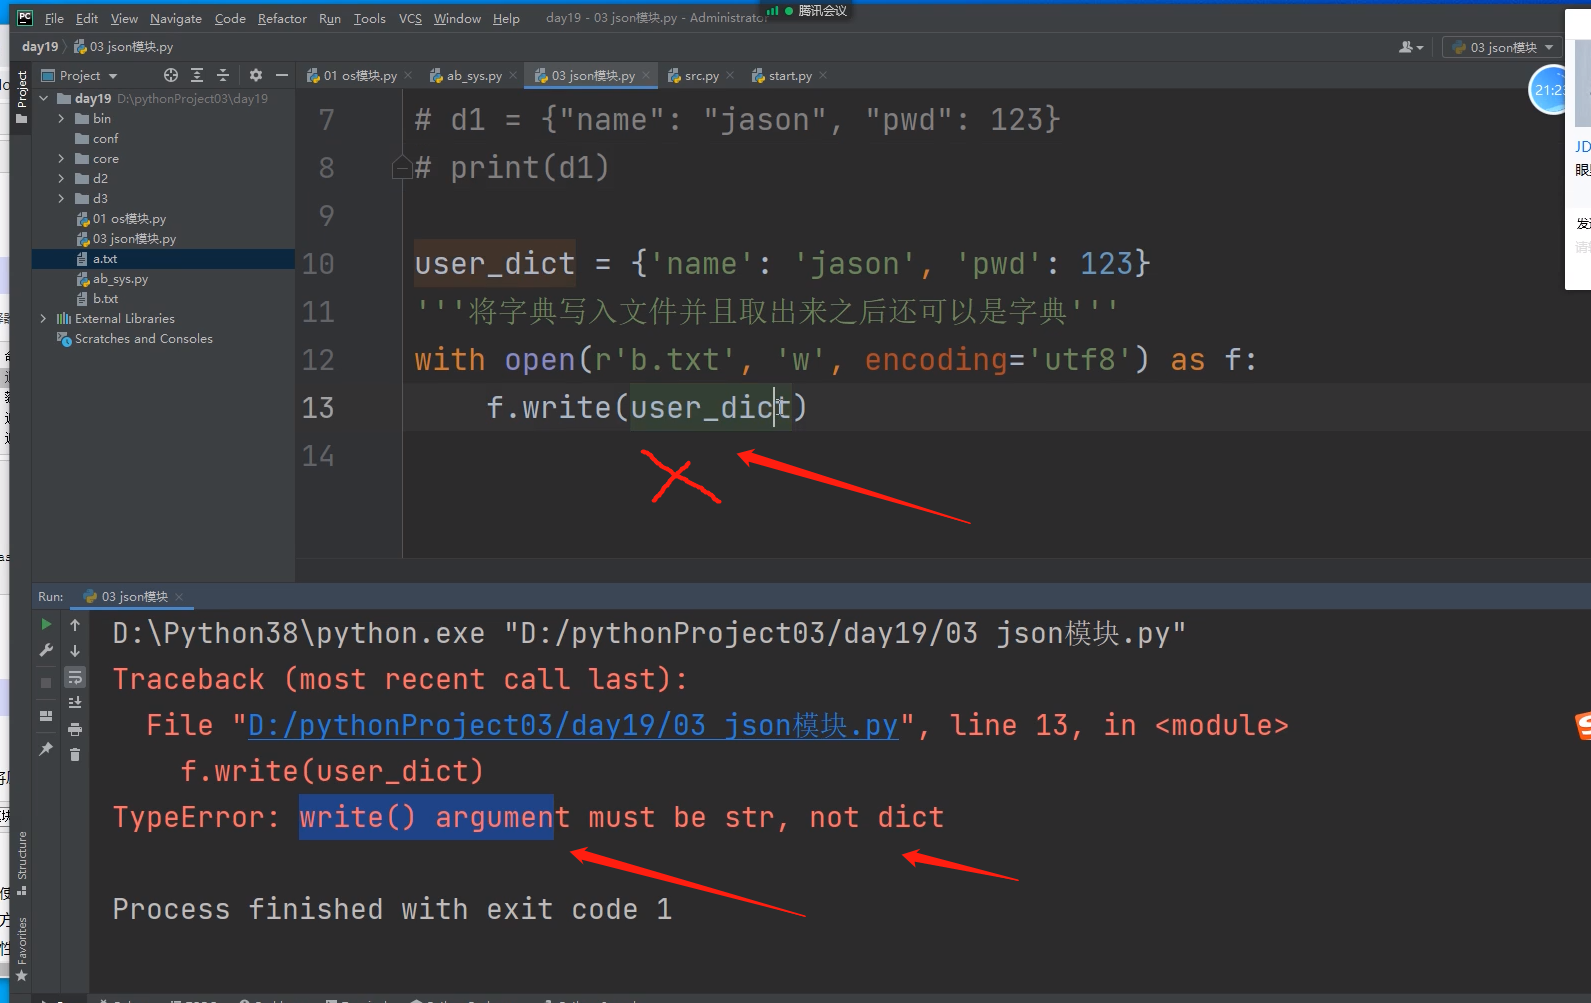Image resolution: width=1591 pixels, height=1003 pixels.
Task: Expand External Libraries node
Action: pyautogui.click(x=43, y=318)
